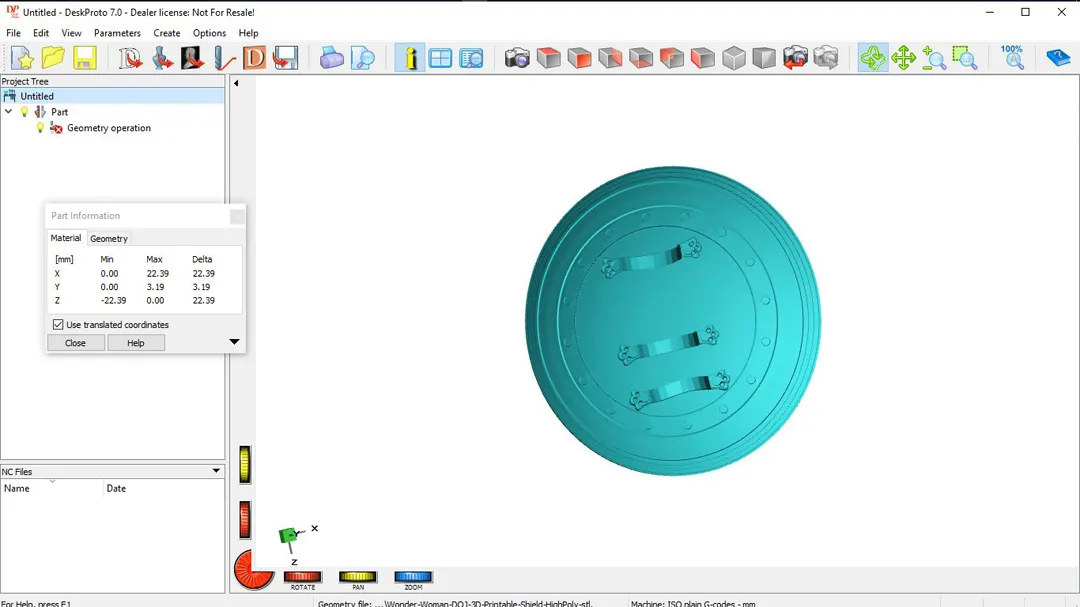The image size is (1080, 607).
Task: Select the cube view with red left face
Action: pos(703,58)
